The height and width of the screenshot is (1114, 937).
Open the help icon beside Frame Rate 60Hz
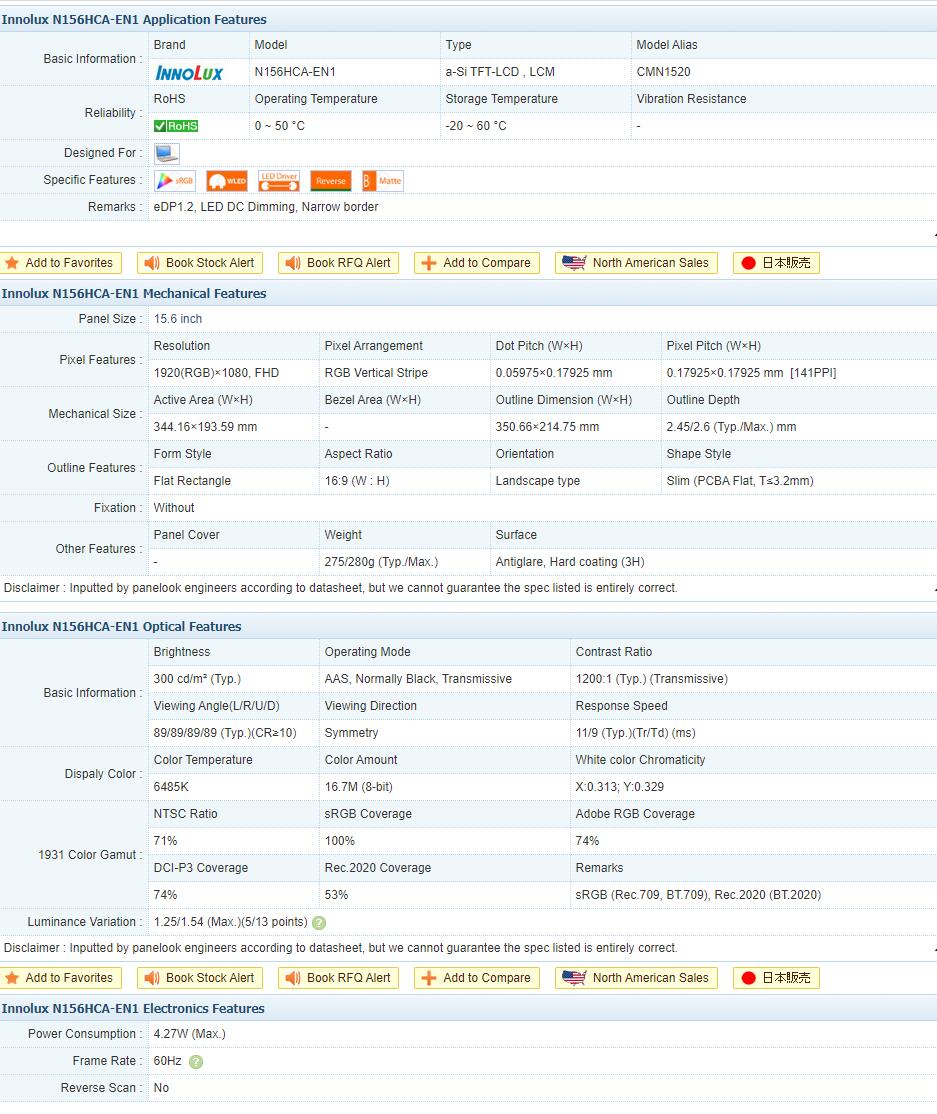[196, 1061]
